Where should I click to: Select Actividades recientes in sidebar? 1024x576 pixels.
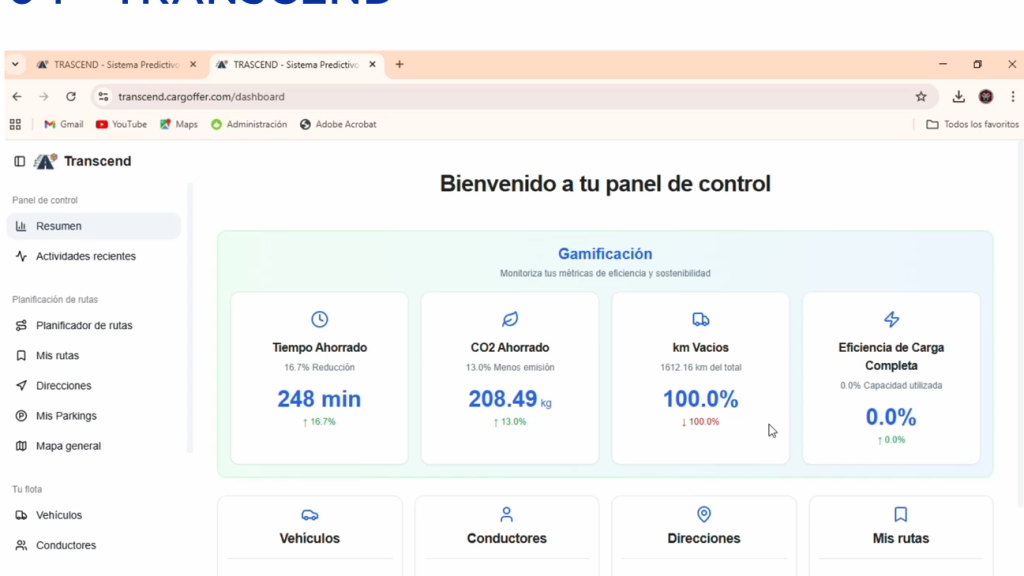(85, 257)
